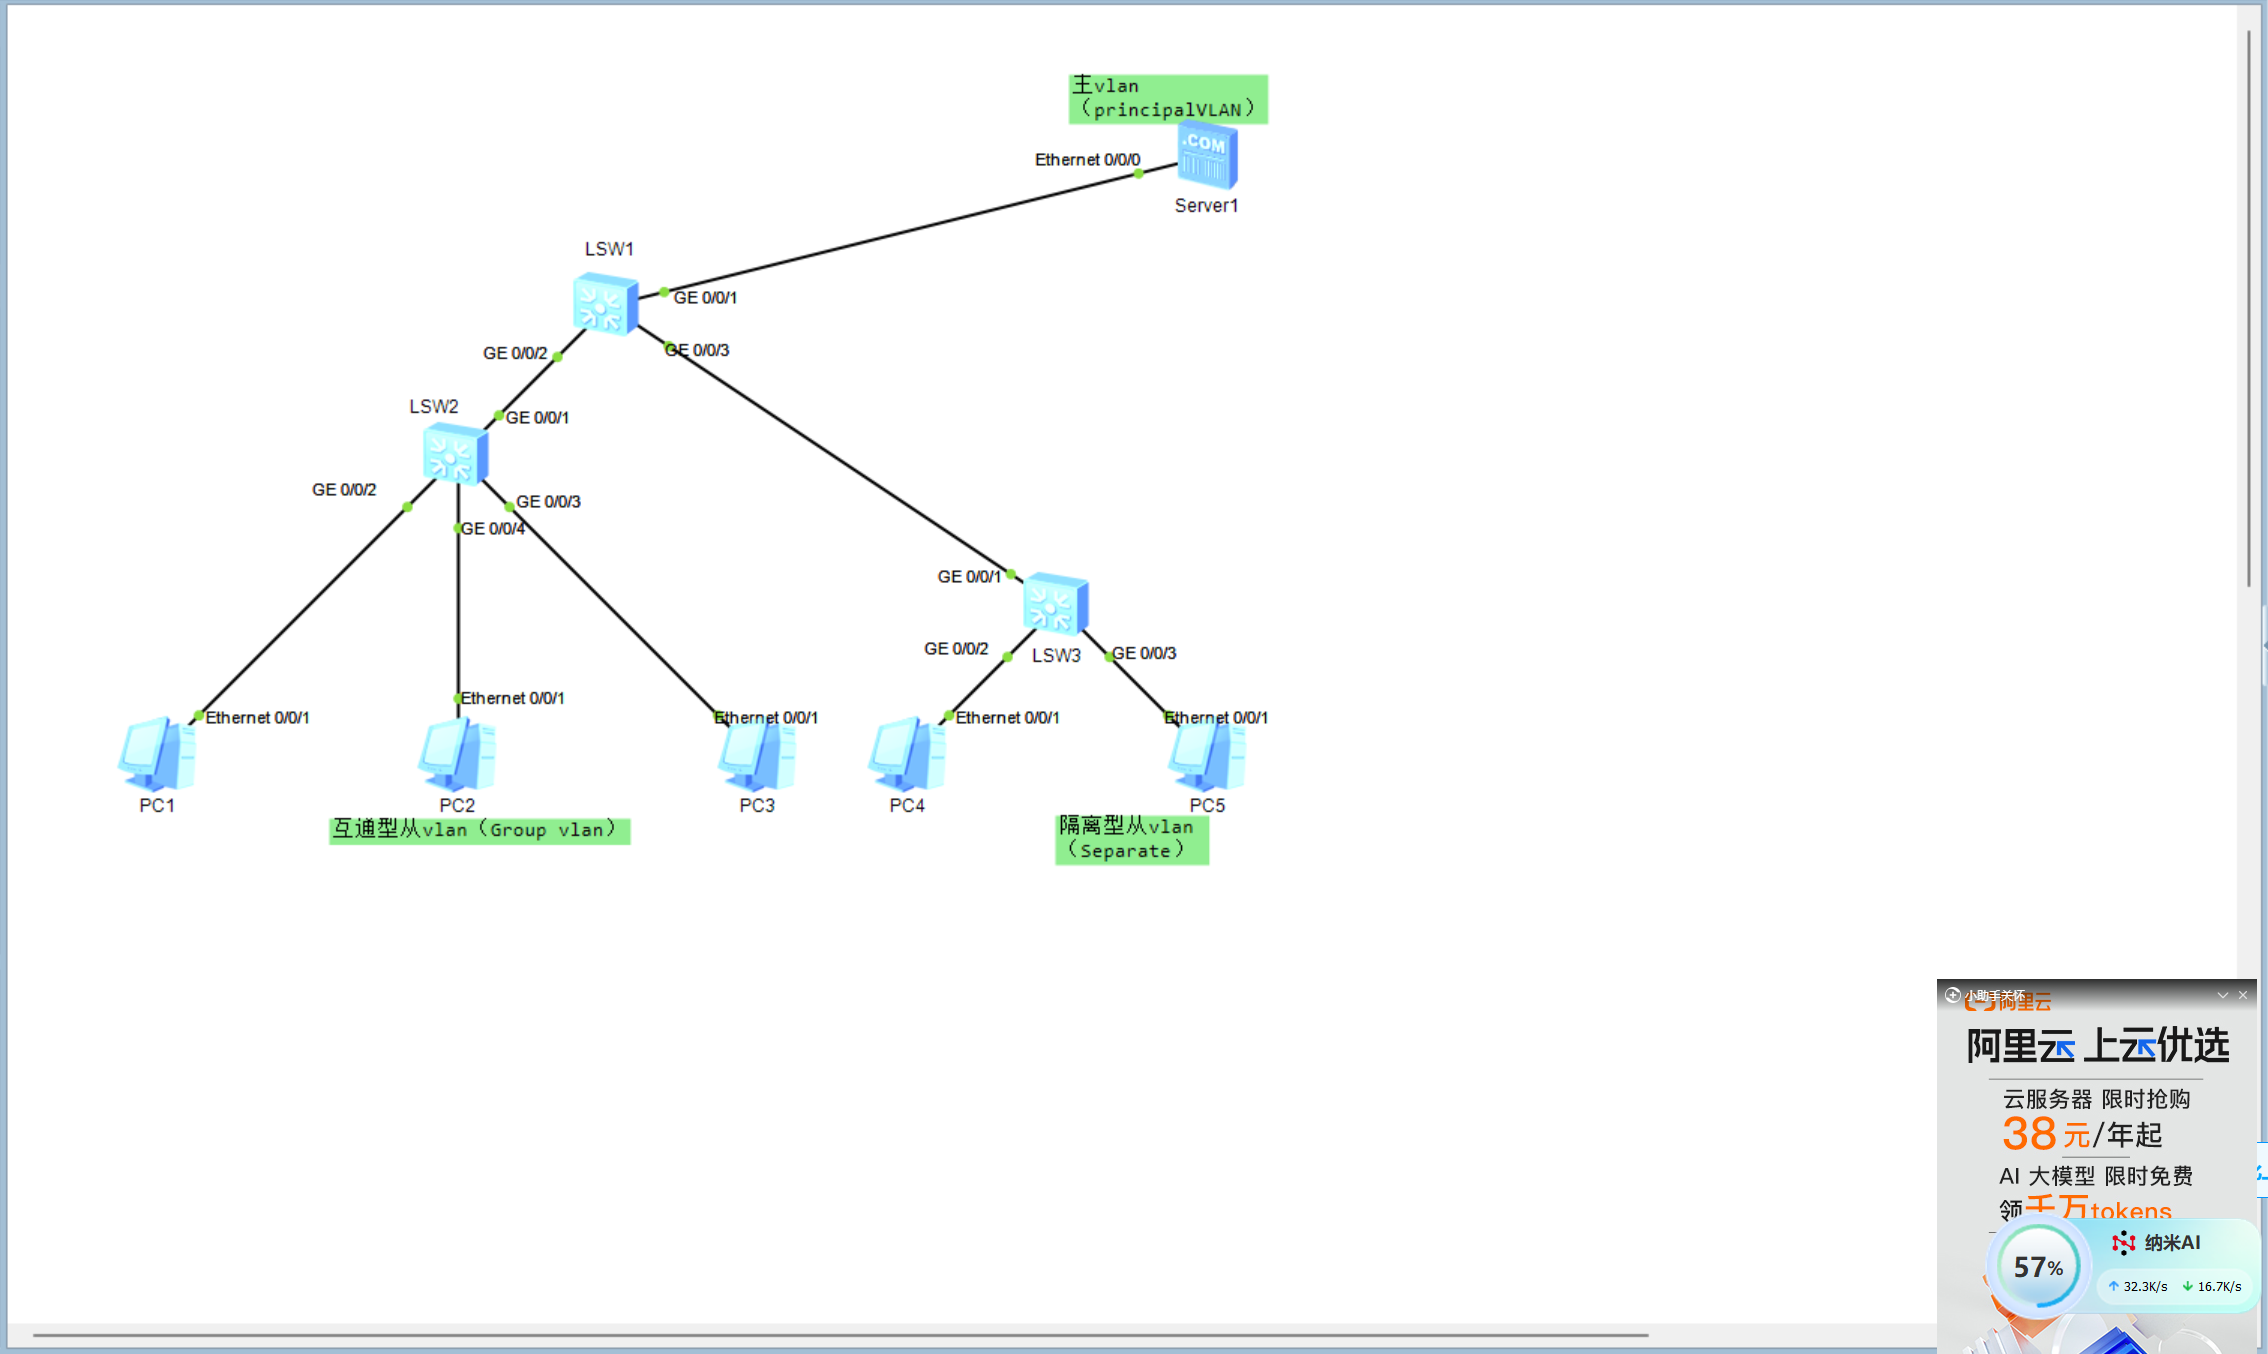Select the 互通型从vlan Group vlan label
This screenshot has height=1354, width=2268.
479,831
